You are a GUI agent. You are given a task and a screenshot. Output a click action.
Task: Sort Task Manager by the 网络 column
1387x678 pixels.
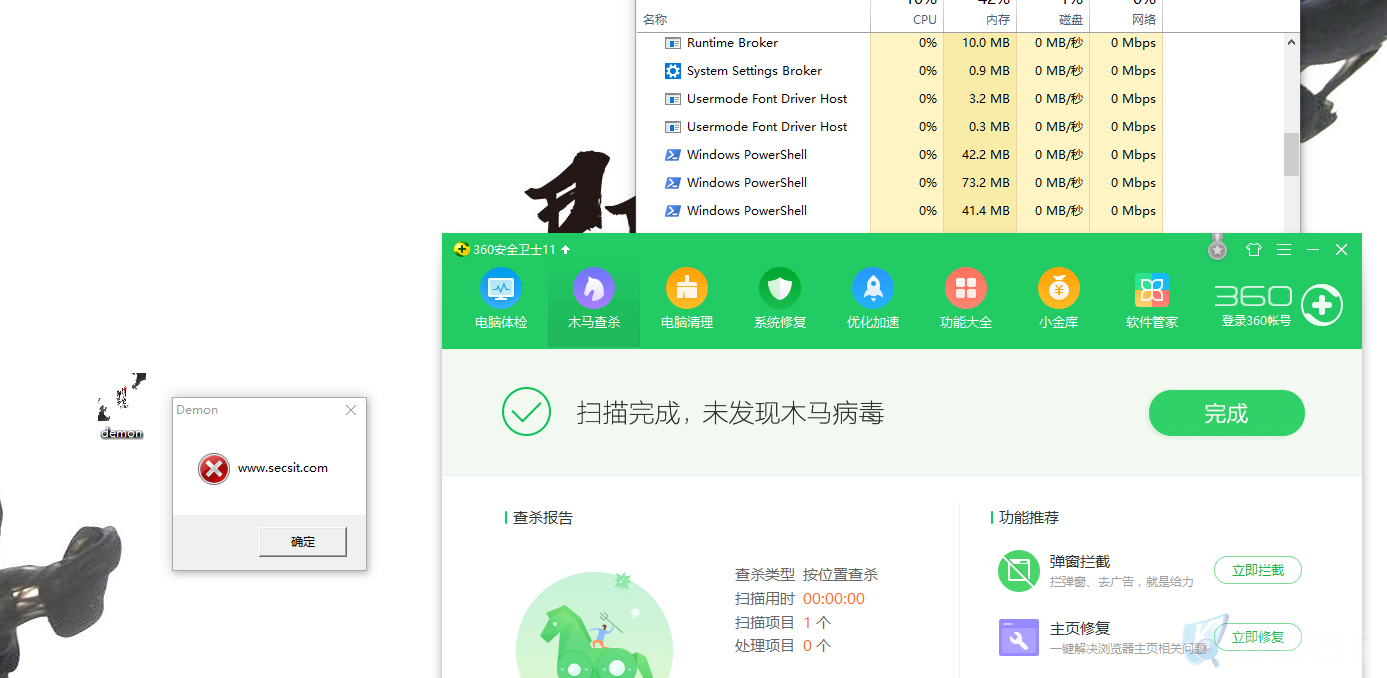[1144, 20]
